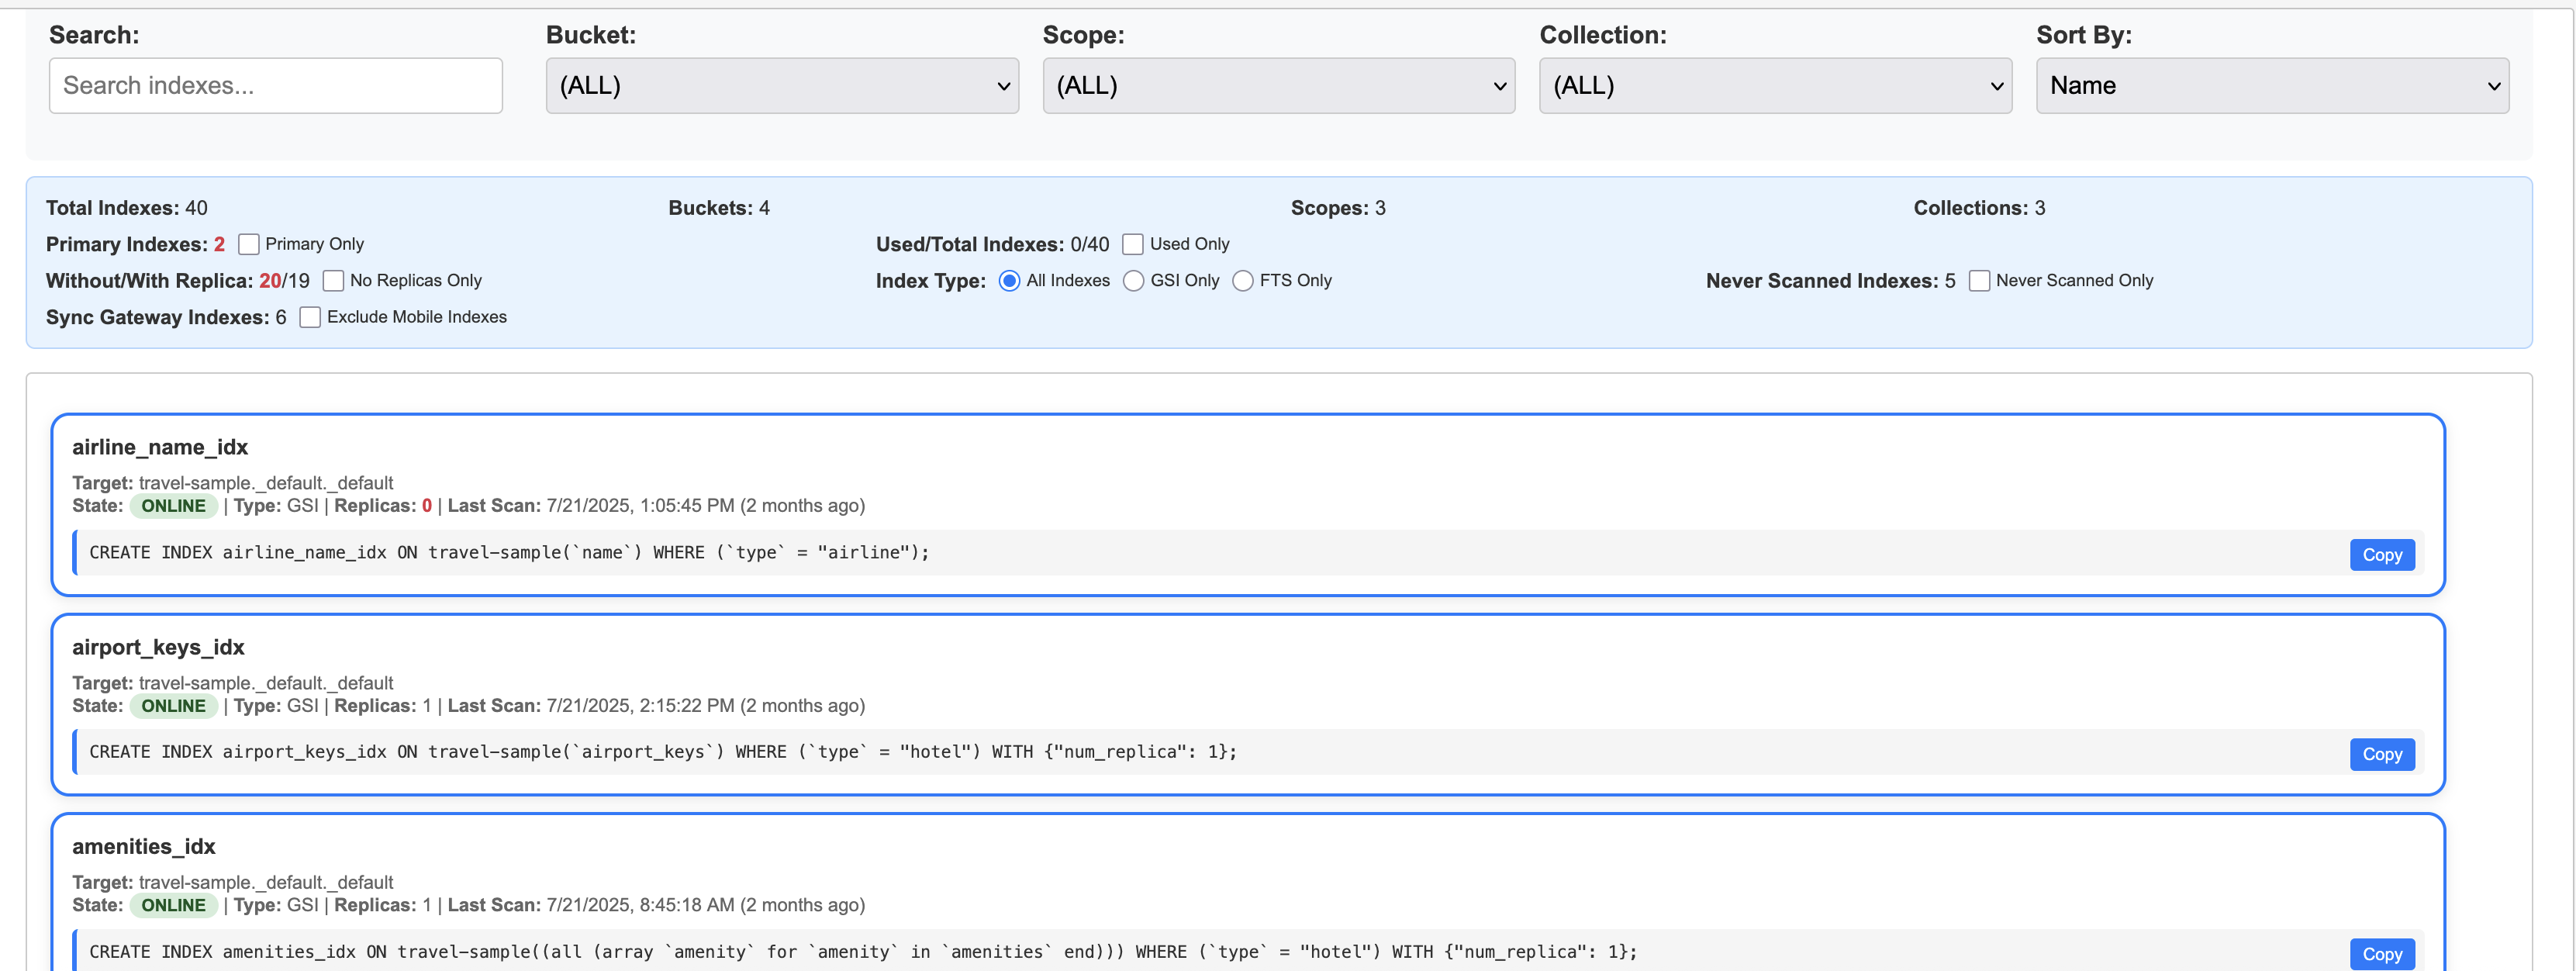Open the Sort By Name dropdown
Viewport: 2576px width, 971px height.
pyautogui.click(x=2271, y=85)
